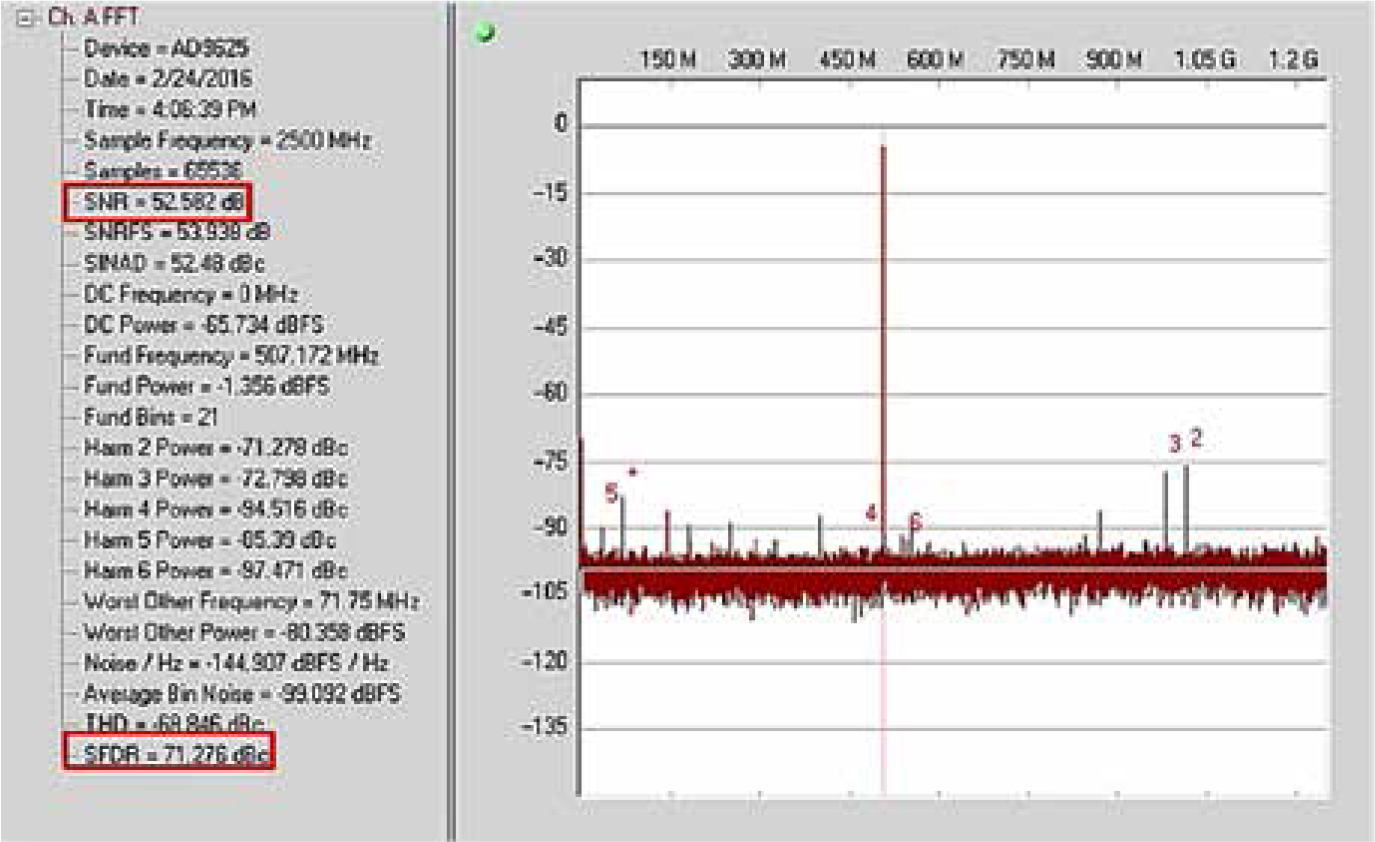The width and height of the screenshot is (1375, 842).
Task: Click harmonic marker 5 near the left spurs
Action: (x=611, y=492)
